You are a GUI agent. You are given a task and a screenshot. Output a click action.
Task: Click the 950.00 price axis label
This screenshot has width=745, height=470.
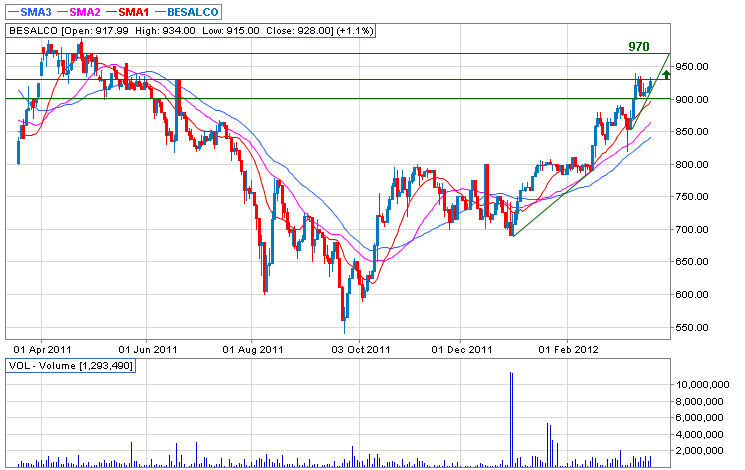[692, 67]
